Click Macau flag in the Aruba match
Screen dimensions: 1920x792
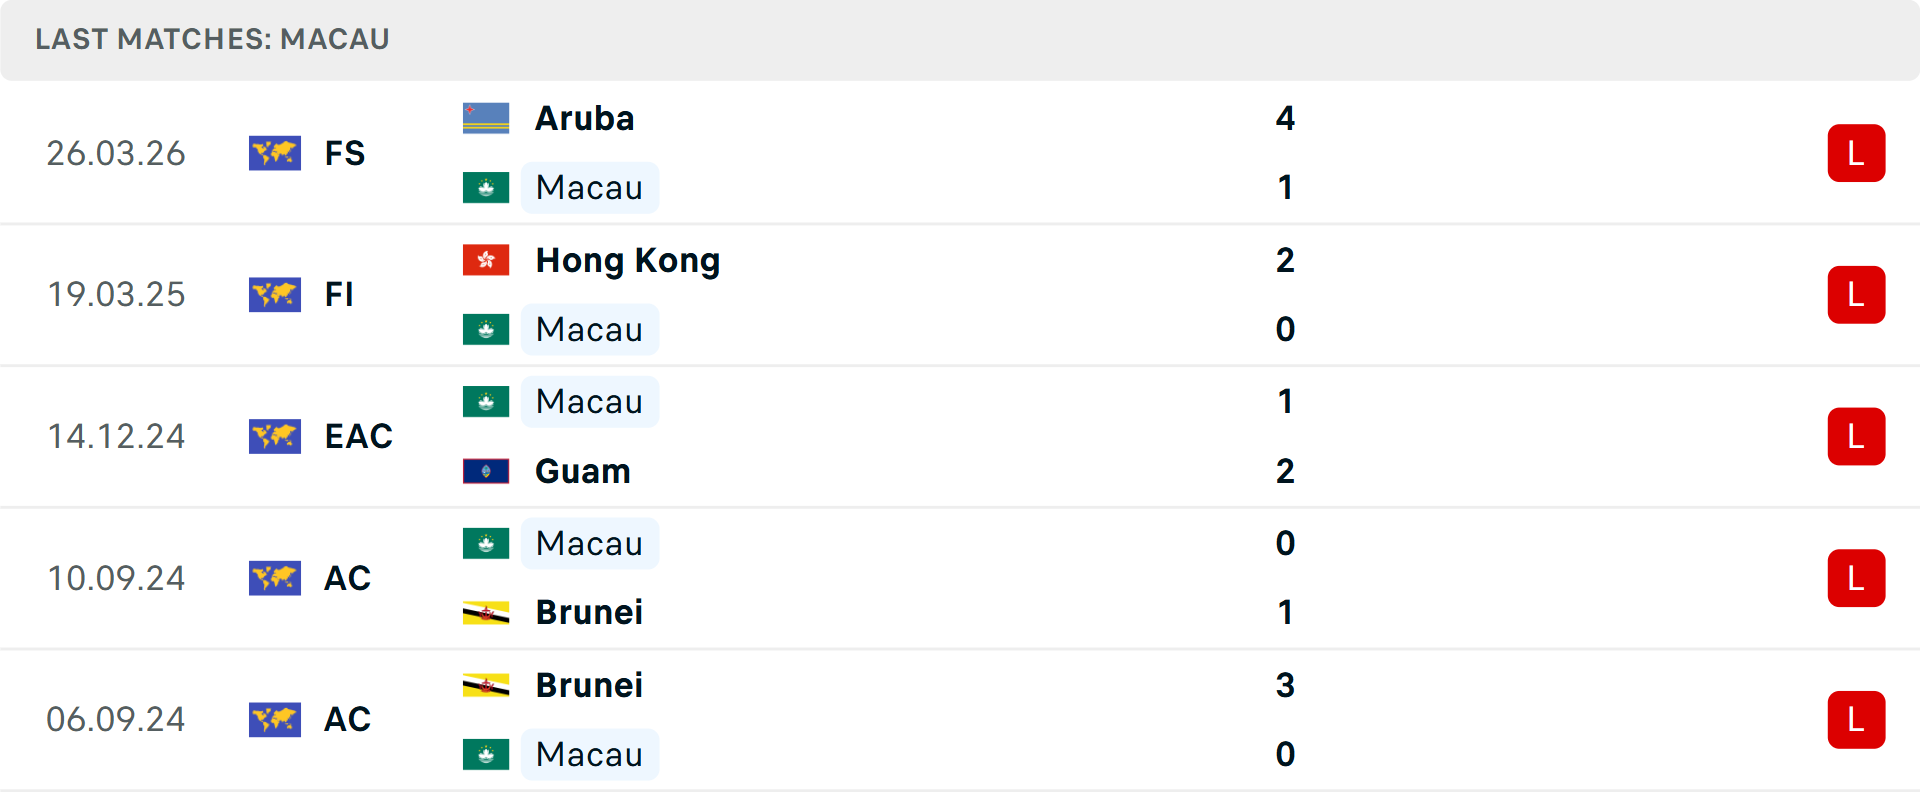click(486, 187)
